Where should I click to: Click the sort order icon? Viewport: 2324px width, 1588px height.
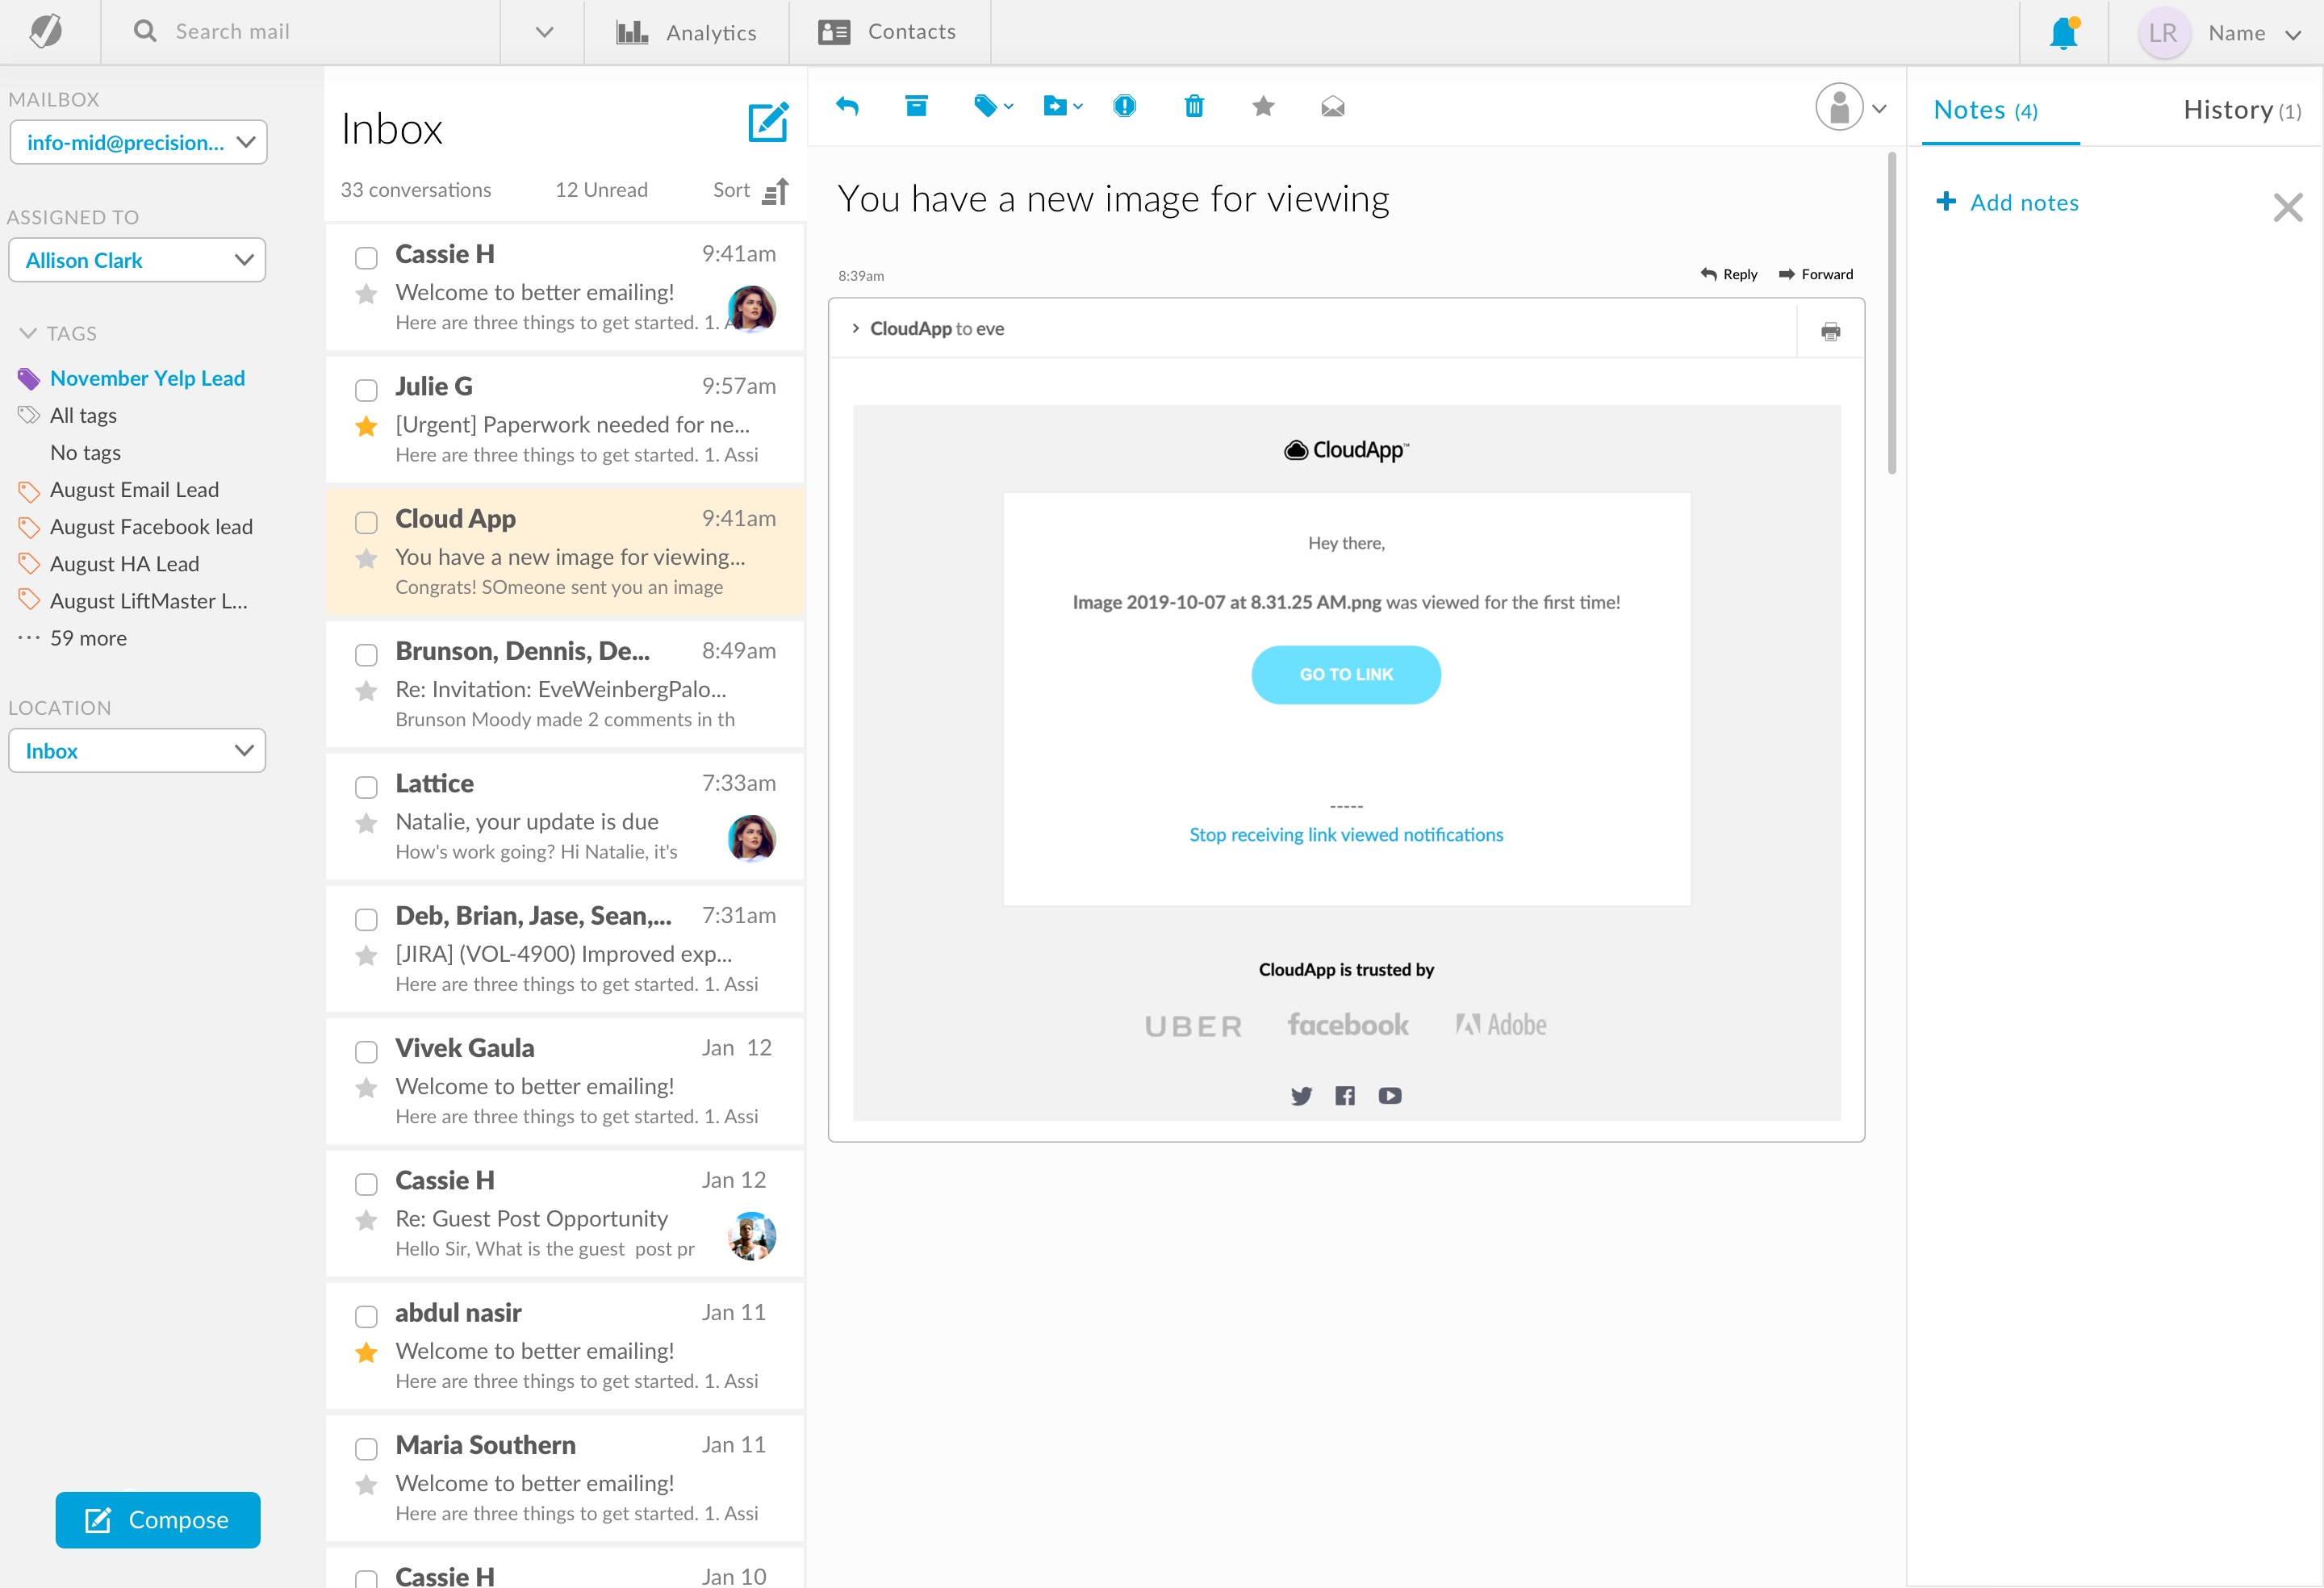click(x=776, y=190)
